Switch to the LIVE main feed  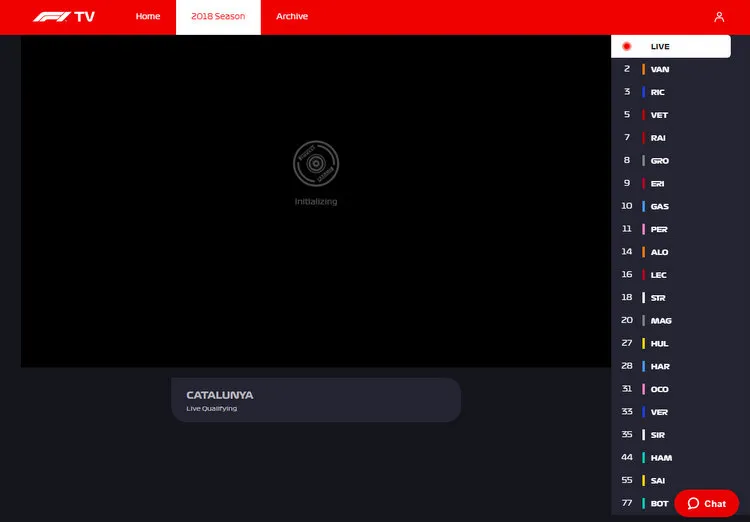(671, 46)
